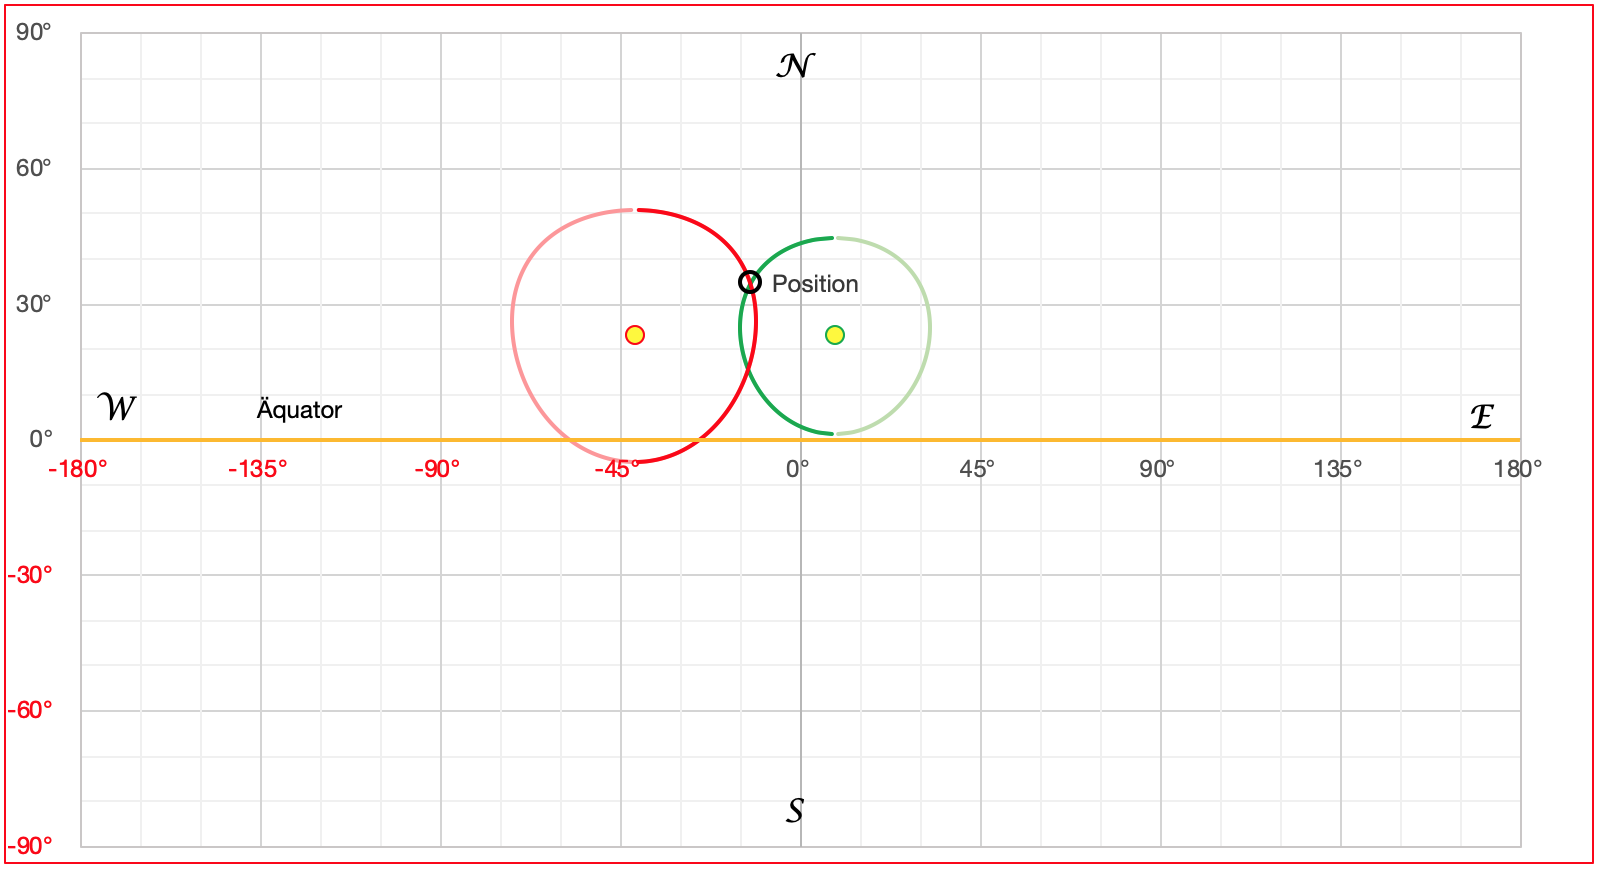Click the 135° longitude axis label
1600x870 pixels.
click(1338, 469)
